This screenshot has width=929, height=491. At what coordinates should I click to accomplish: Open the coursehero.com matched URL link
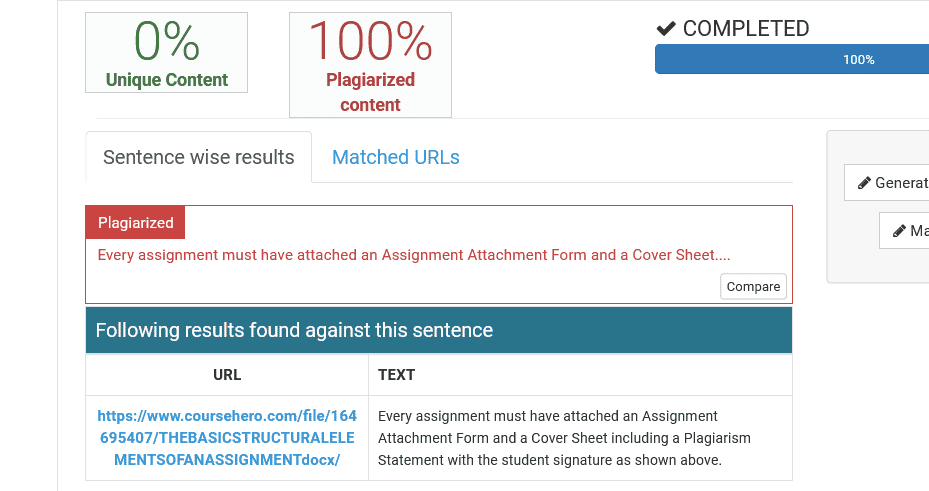(227, 438)
